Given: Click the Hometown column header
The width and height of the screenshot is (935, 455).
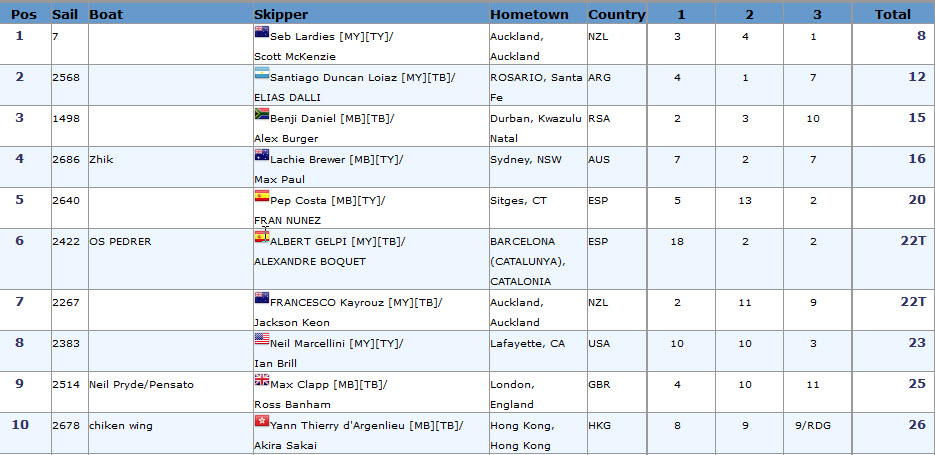Looking at the screenshot, I should [x=529, y=14].
